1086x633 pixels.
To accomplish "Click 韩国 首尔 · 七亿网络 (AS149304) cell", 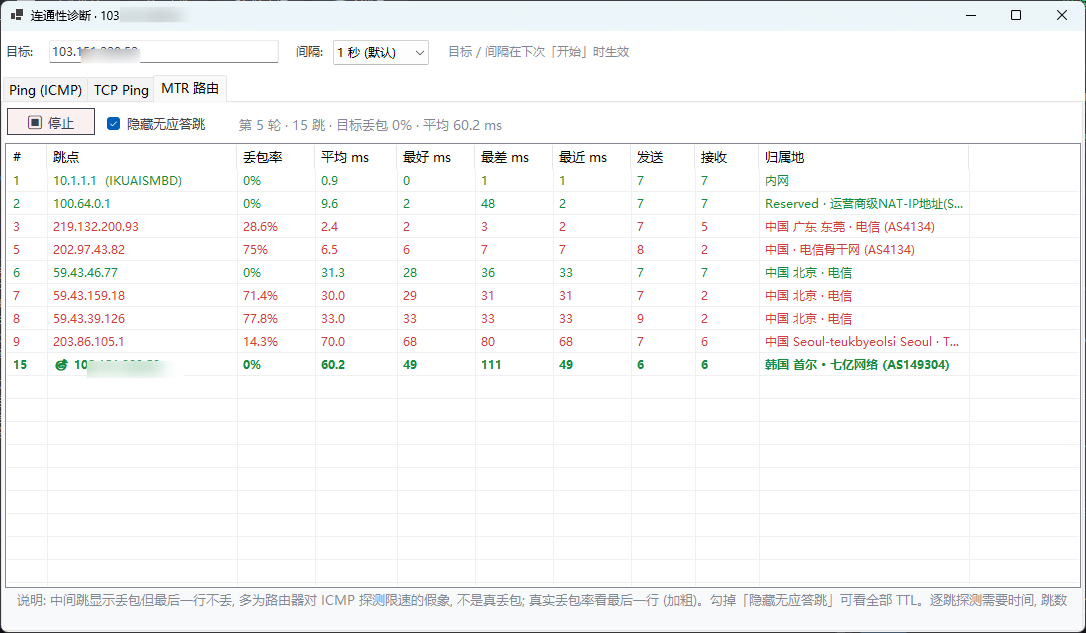I will pos(857,364).
